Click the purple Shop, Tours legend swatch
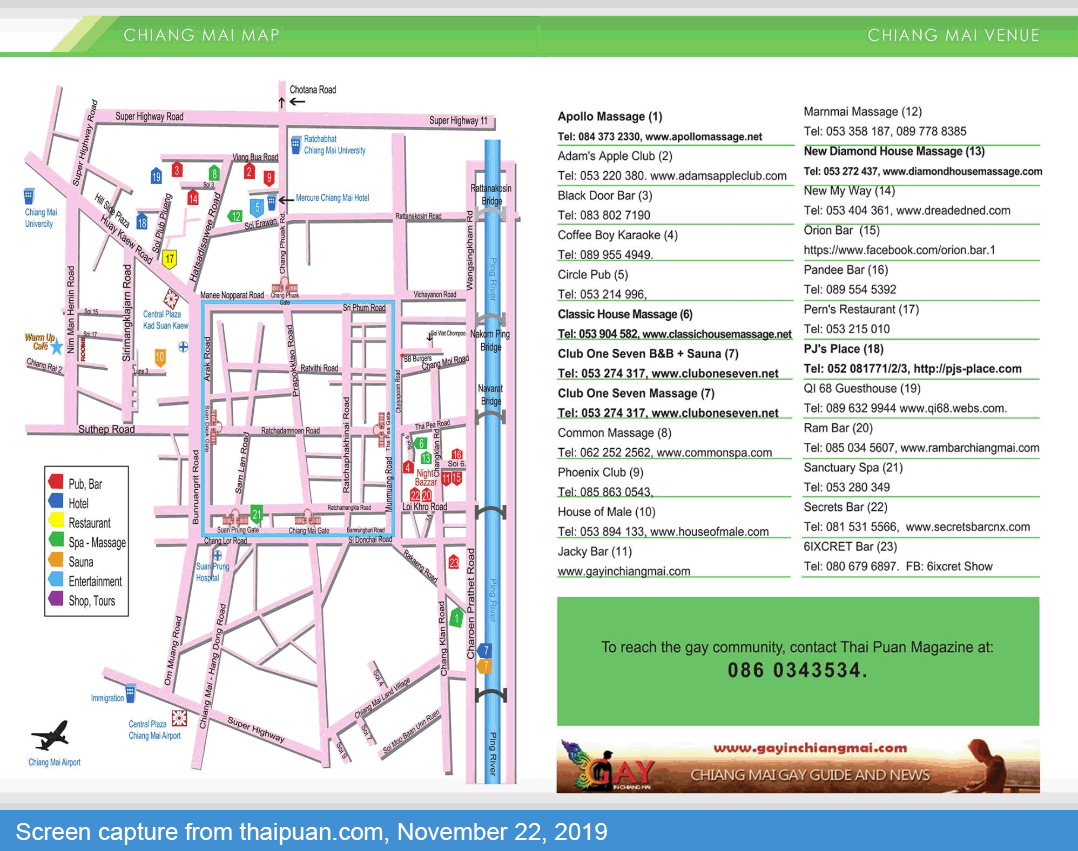 56,600
